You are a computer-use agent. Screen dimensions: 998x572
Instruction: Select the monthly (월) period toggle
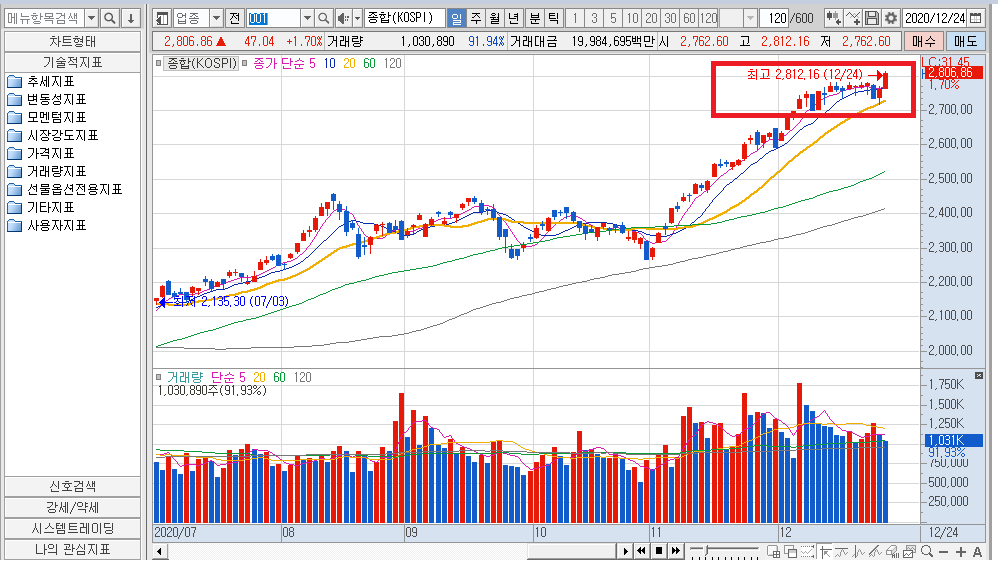495,18
